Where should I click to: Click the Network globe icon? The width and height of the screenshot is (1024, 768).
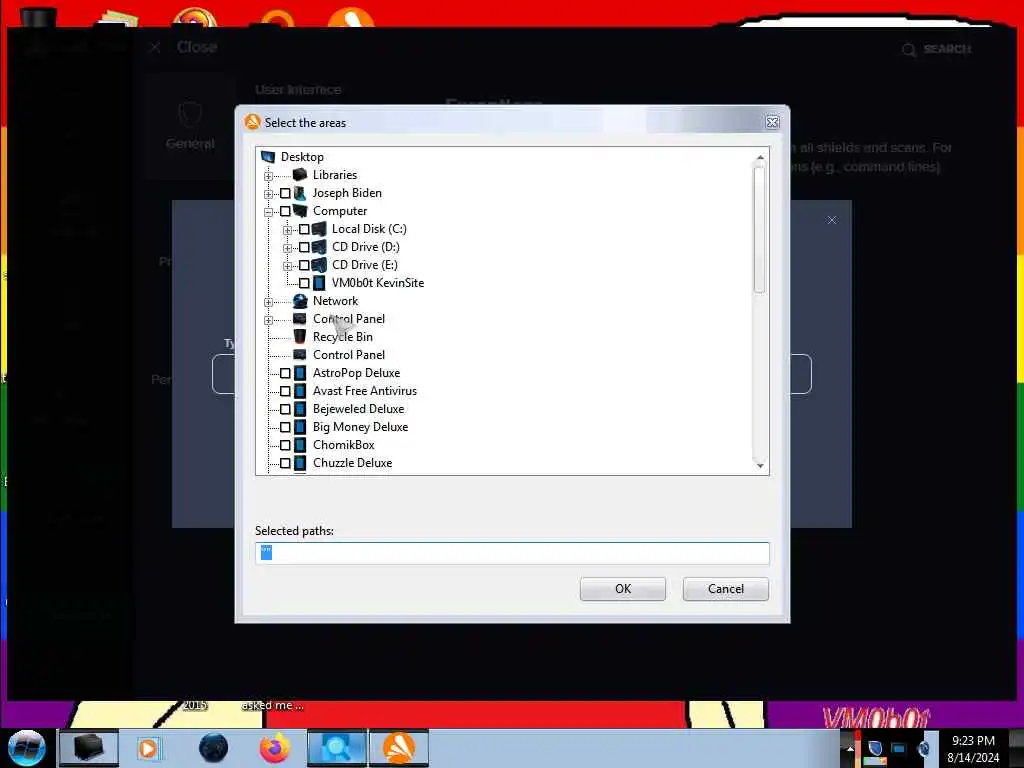click(x=300, y=301)
